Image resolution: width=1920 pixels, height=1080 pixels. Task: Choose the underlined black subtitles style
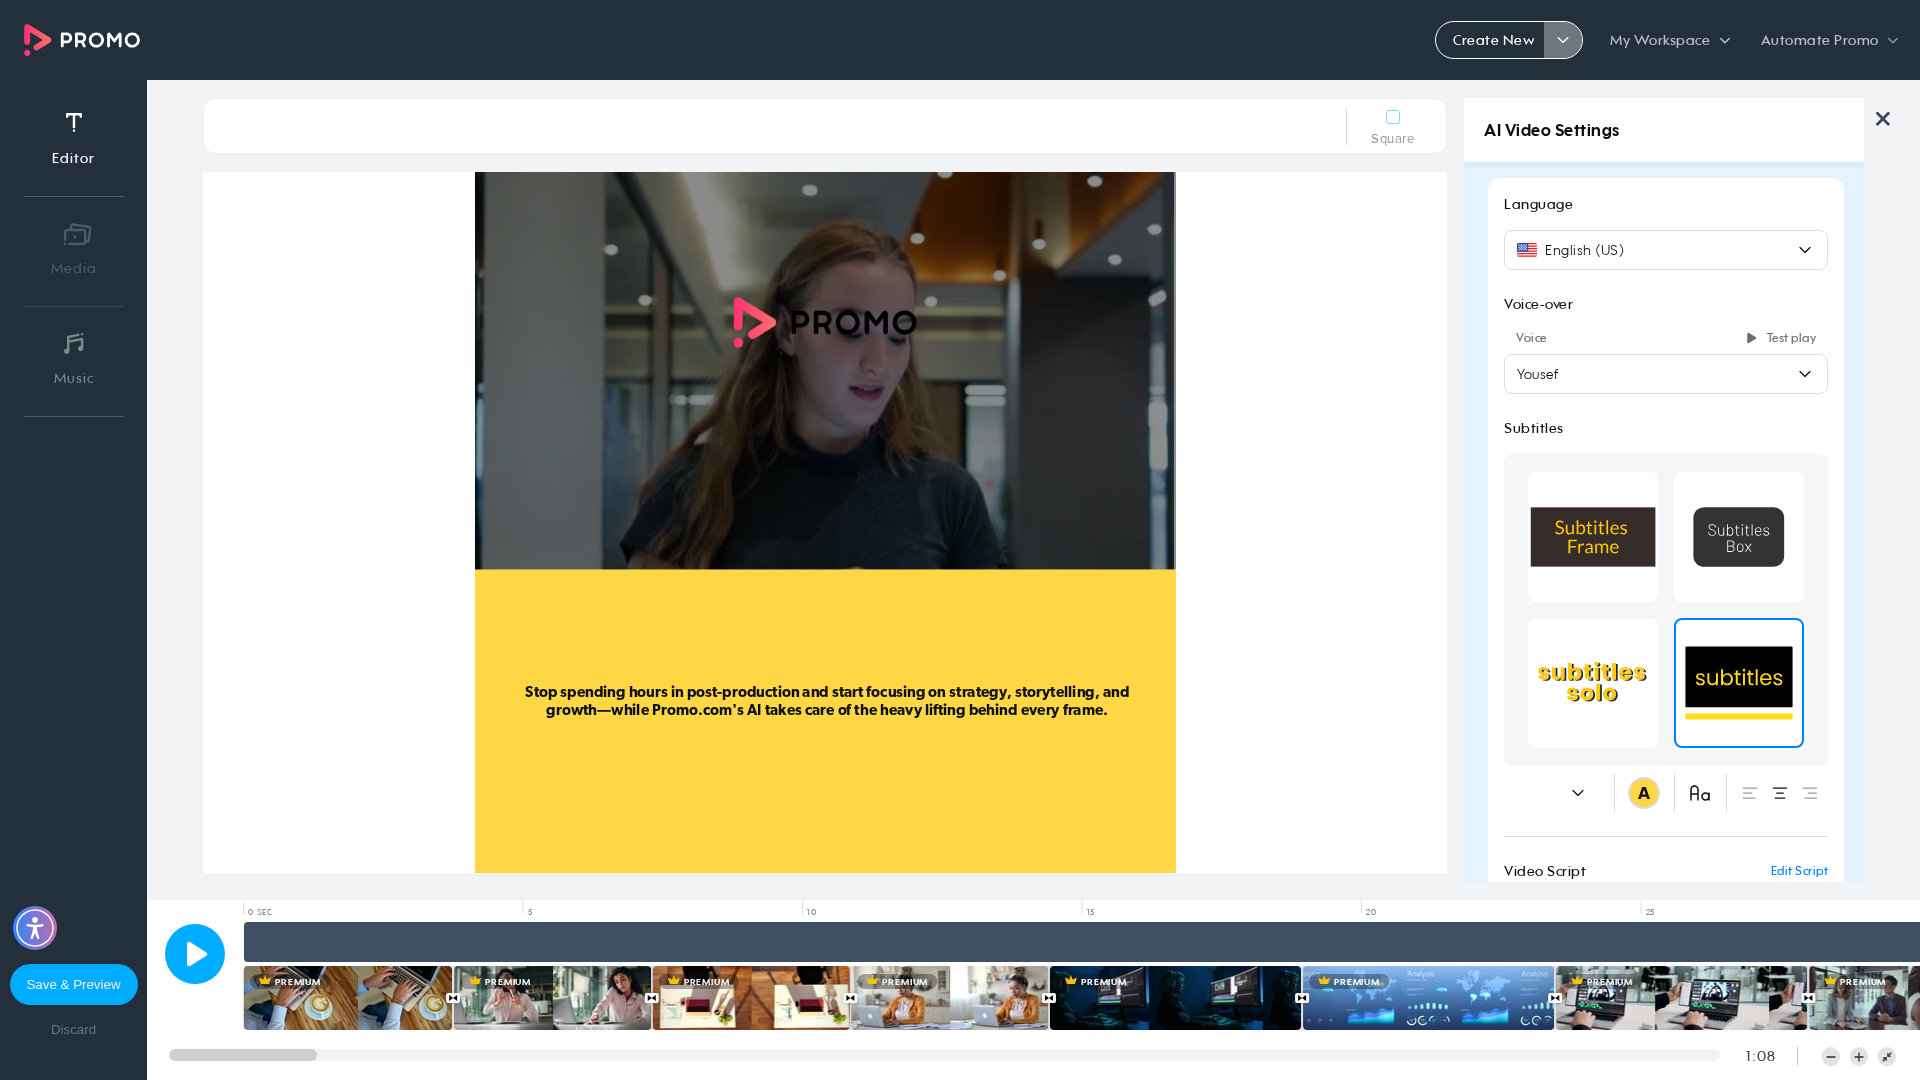(x=1739, y=683)
